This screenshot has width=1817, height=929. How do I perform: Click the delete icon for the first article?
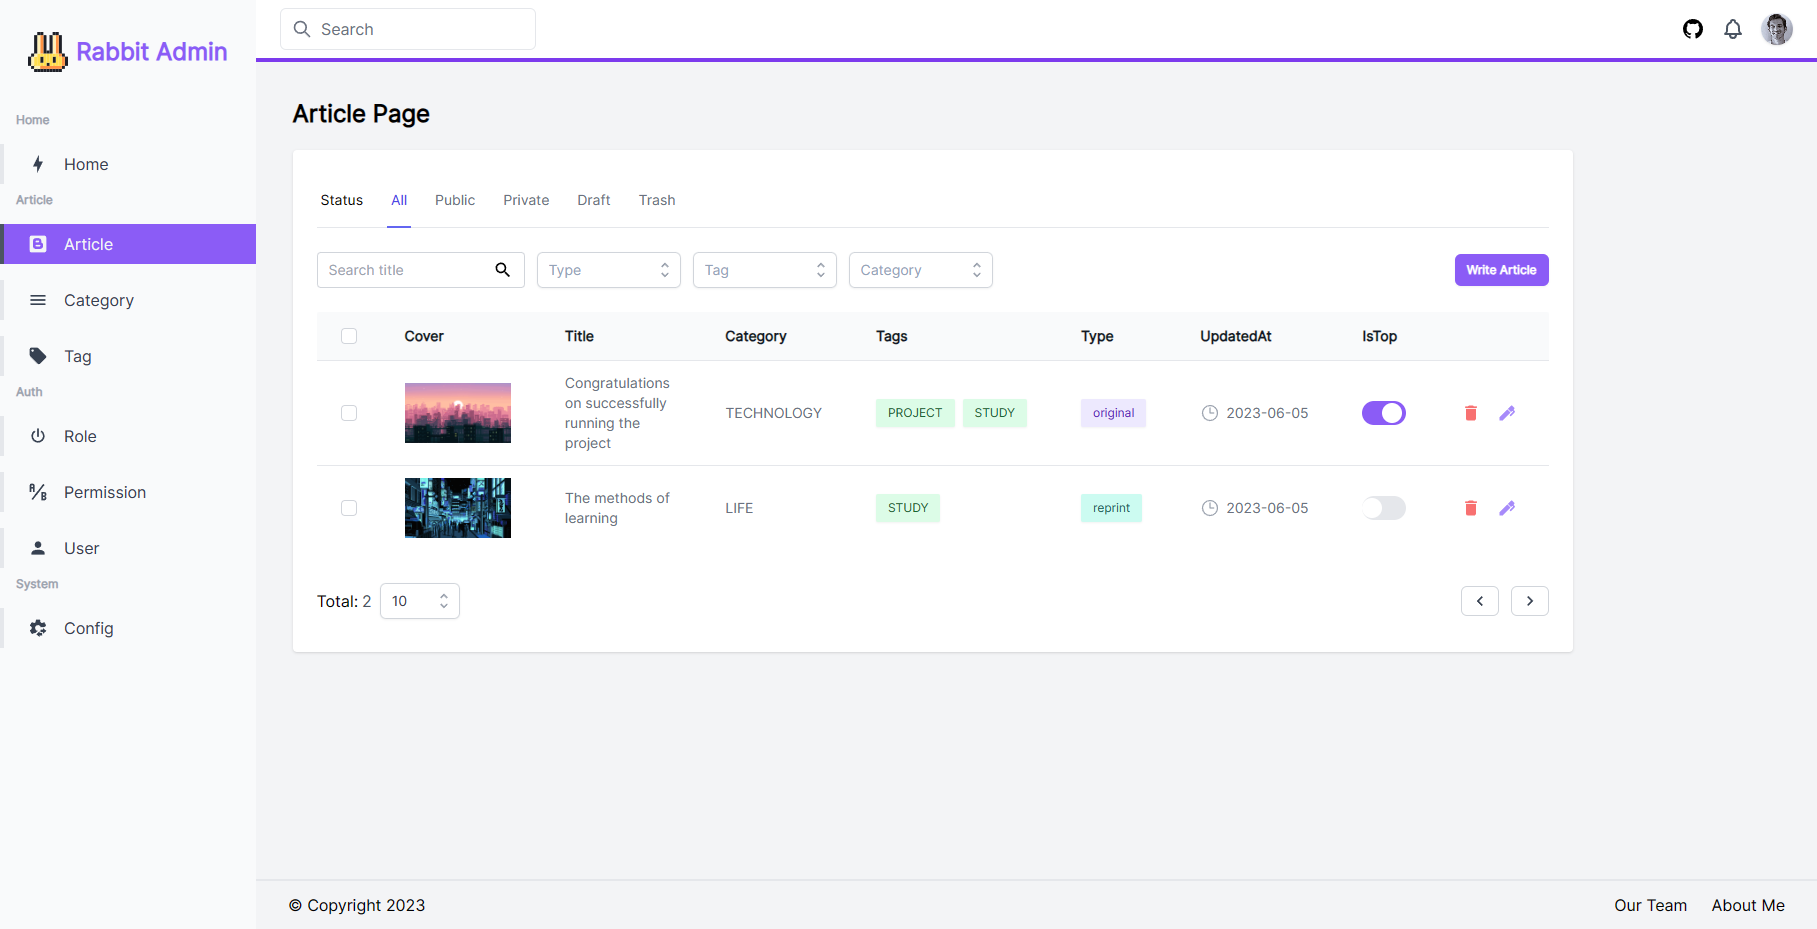(x=1470, y=412)
